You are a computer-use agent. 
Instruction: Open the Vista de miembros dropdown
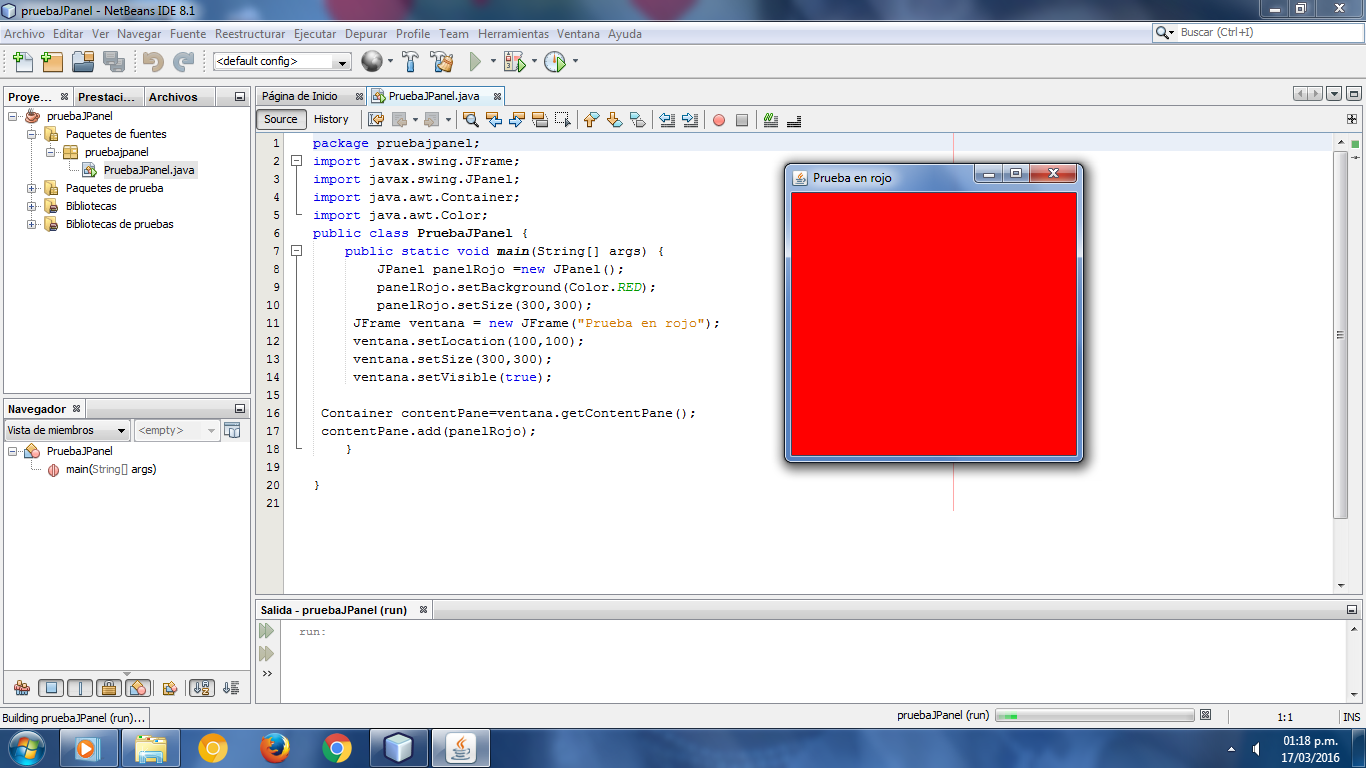(x=67, y=430)
